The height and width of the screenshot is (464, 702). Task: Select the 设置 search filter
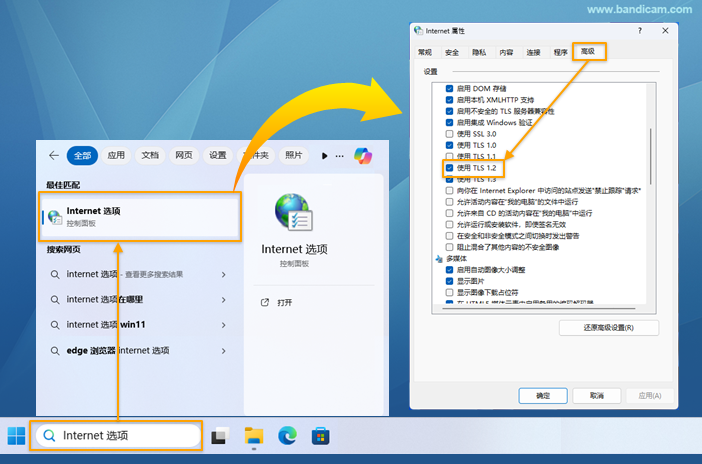click(218, 155)
